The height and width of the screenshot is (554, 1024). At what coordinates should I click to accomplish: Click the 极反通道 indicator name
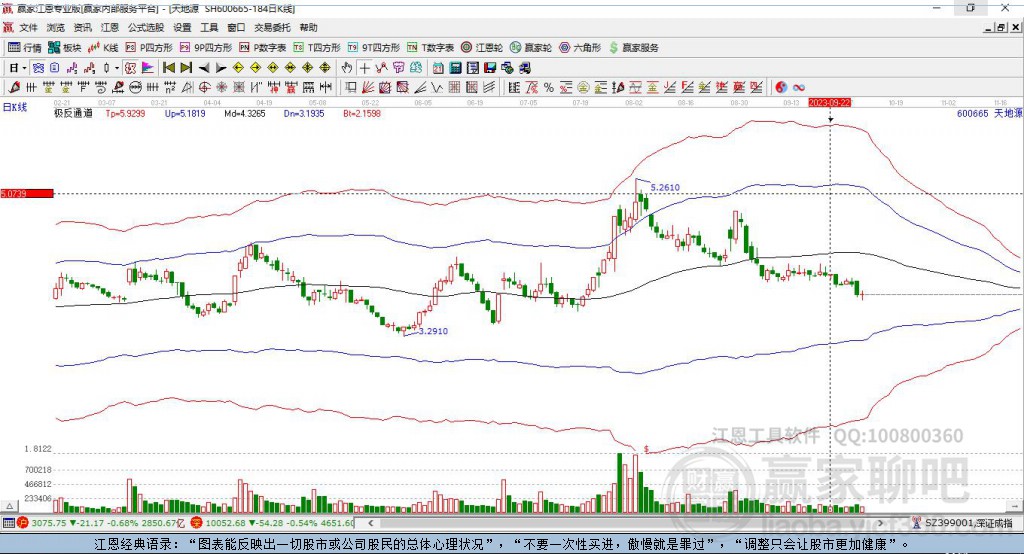[x=73, y=113]
